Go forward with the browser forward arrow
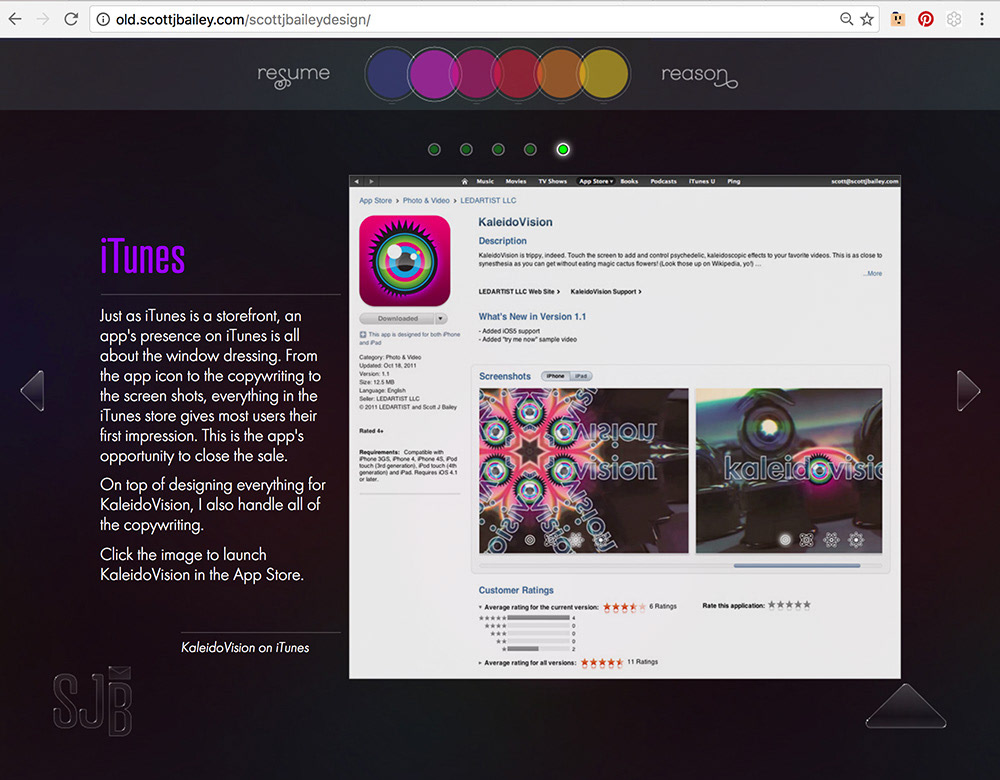This screenshot has width=1000, height=780. coord(43,19)
